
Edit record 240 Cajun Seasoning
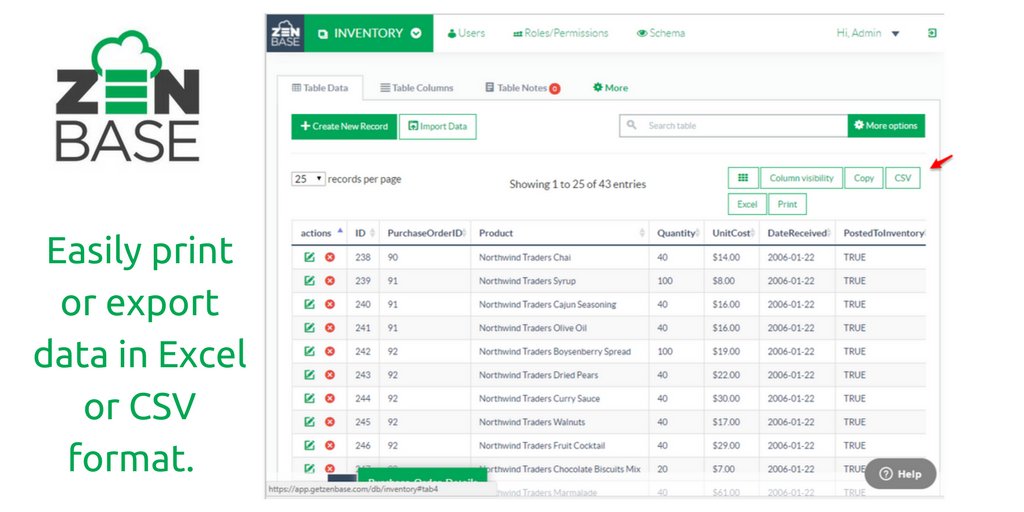[x=310, y=304]
